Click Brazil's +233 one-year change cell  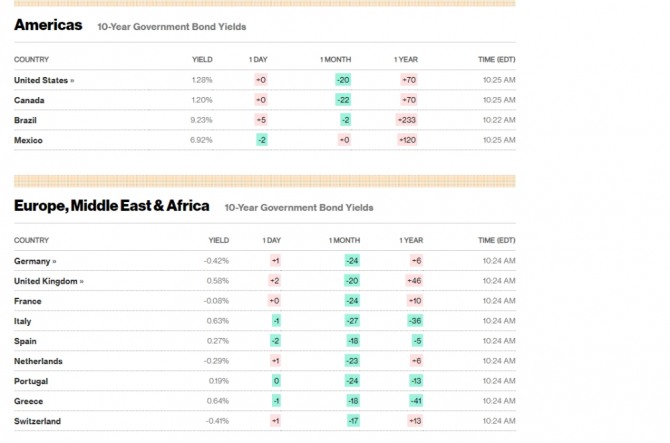tap(406, 120)
